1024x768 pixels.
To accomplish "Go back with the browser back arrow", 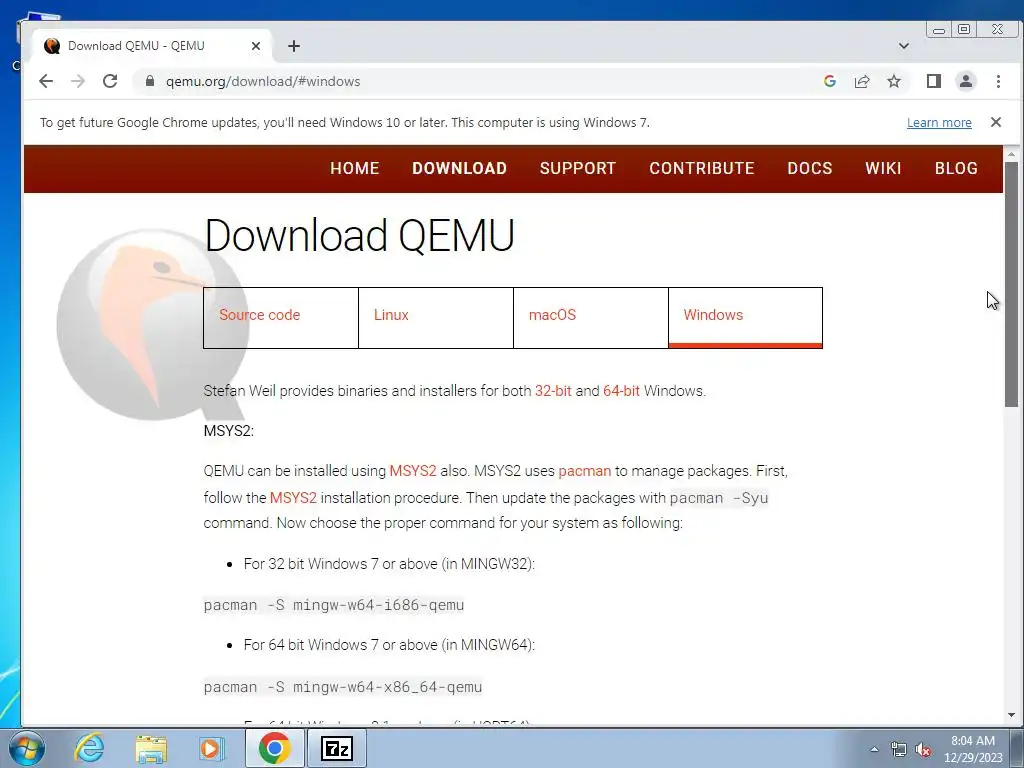I will (46, 81).
